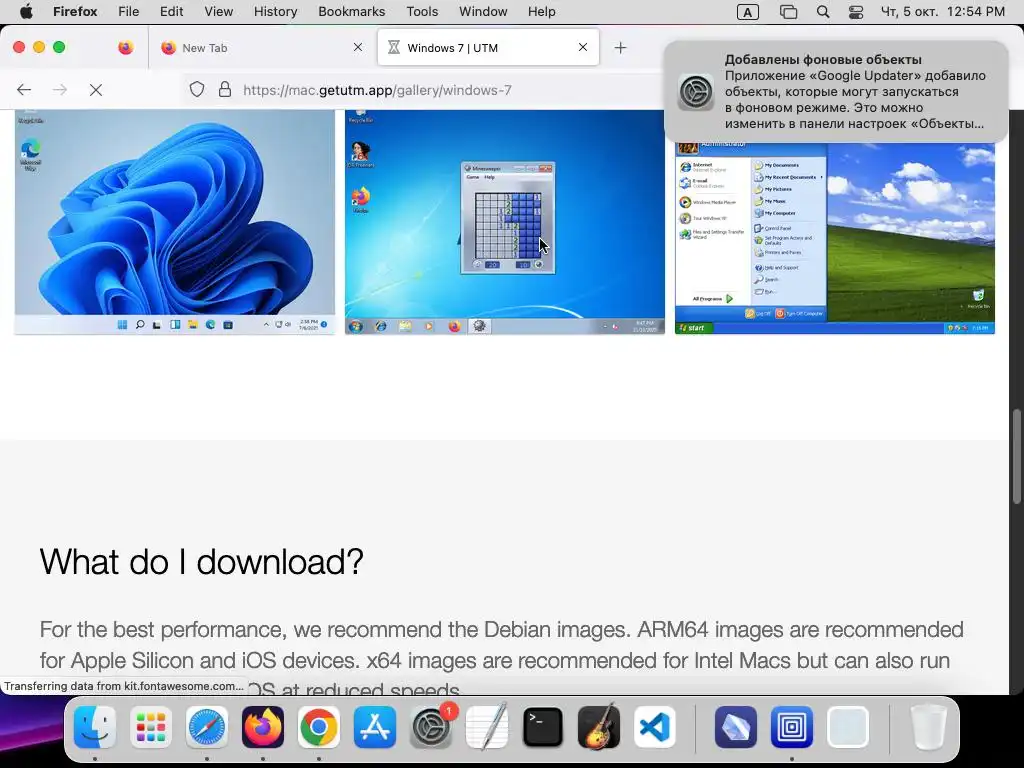Open Launchpad from the Dock

pyautogui.click(x=151, y=727)
